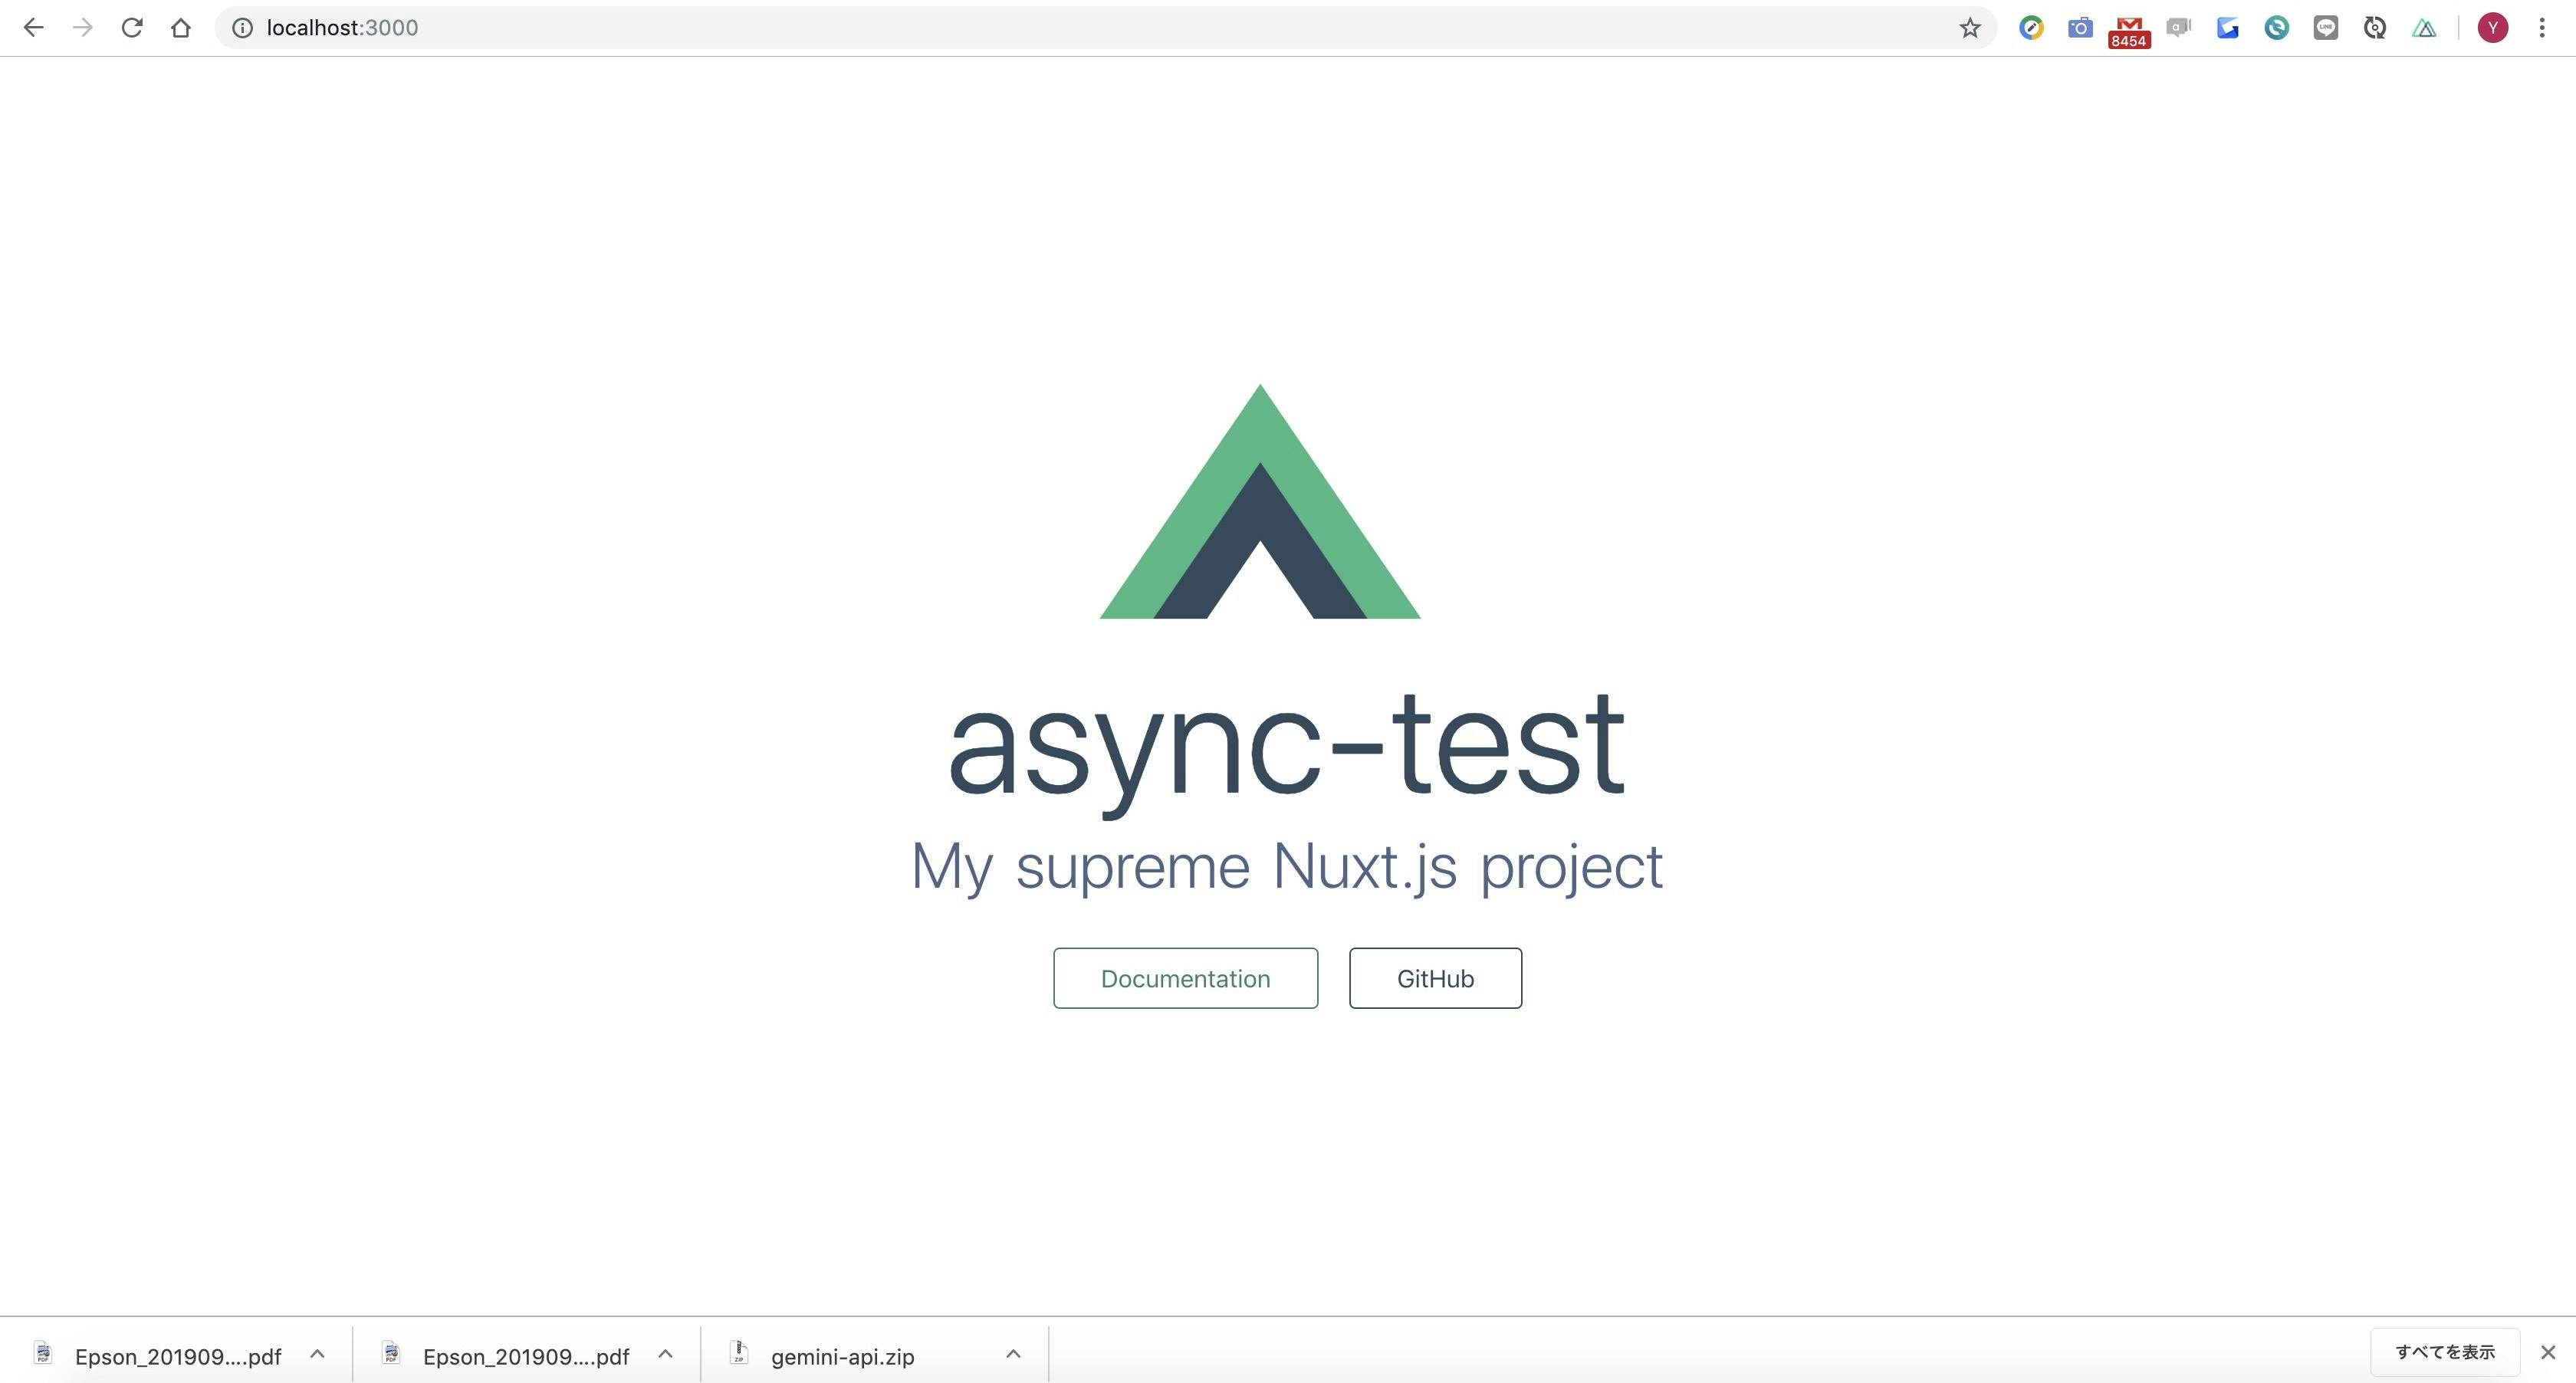Open the Gmail checker extension showing 8454
The height and width of the screenshot is (1383, 2576).
(2128, 30)
